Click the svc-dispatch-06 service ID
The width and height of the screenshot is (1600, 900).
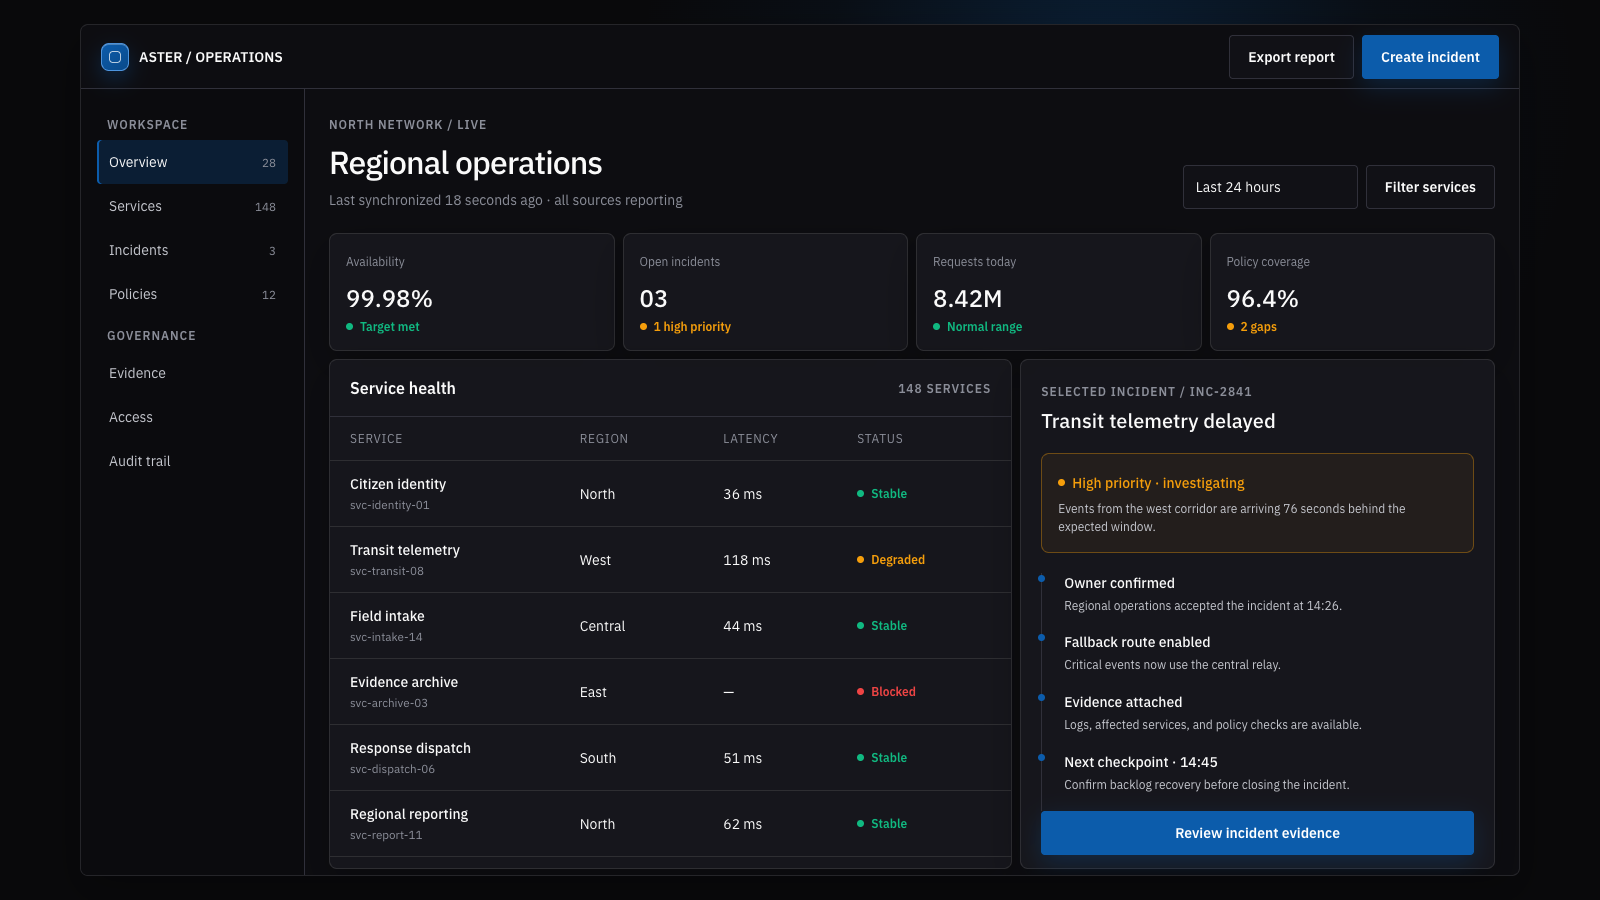[392, 769]
